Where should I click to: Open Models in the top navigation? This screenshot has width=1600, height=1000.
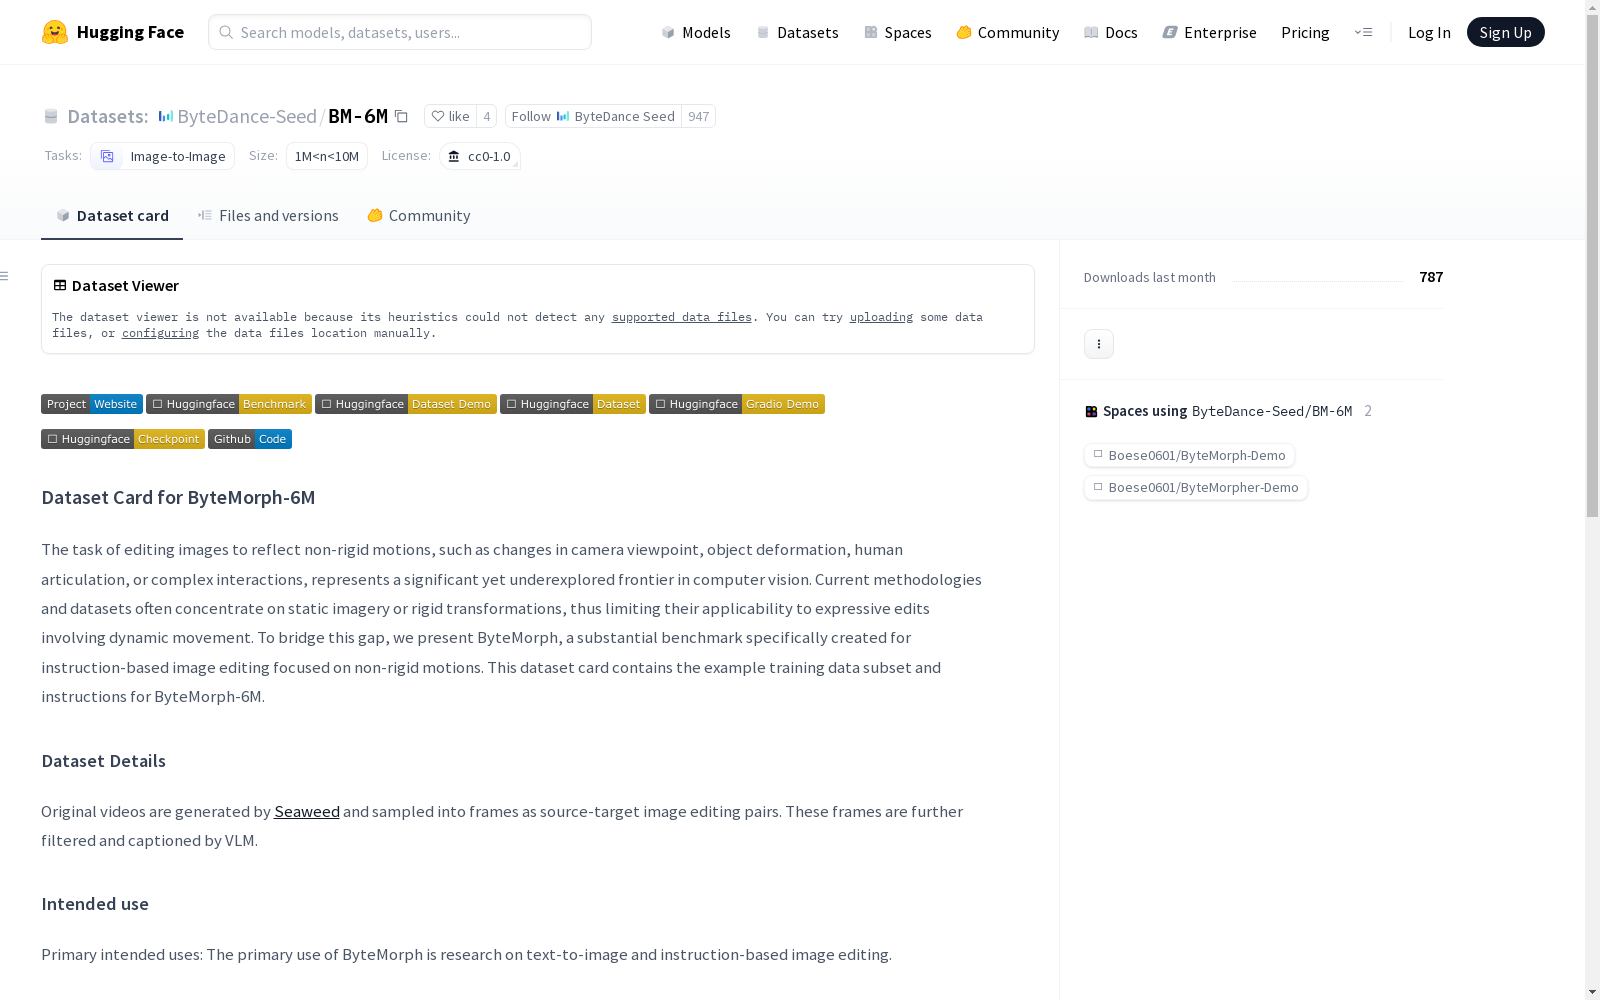click(696, 32)
